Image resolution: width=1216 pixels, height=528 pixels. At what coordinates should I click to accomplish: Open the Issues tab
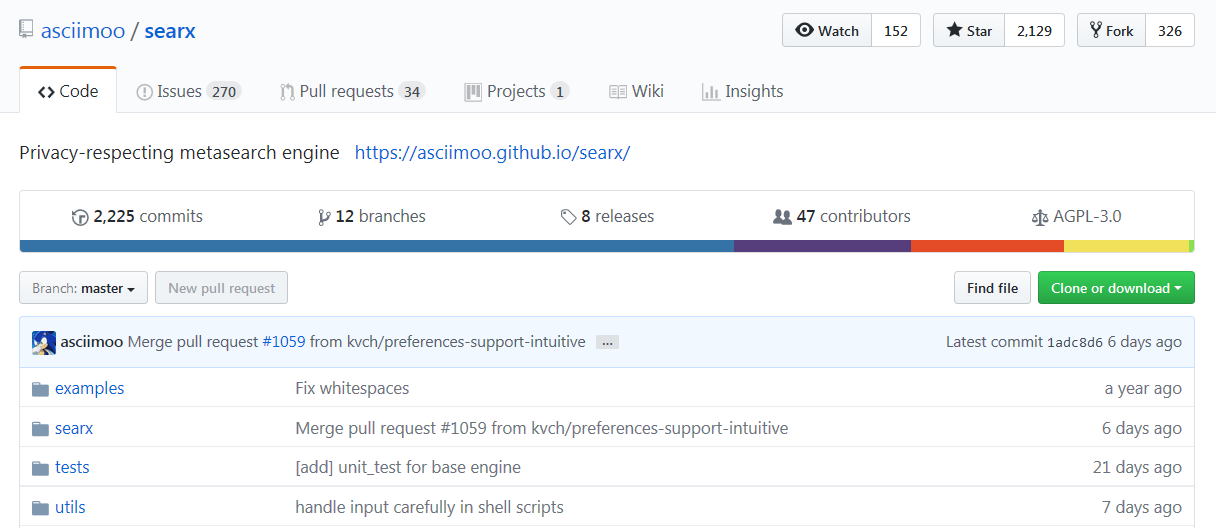(188, 91)
